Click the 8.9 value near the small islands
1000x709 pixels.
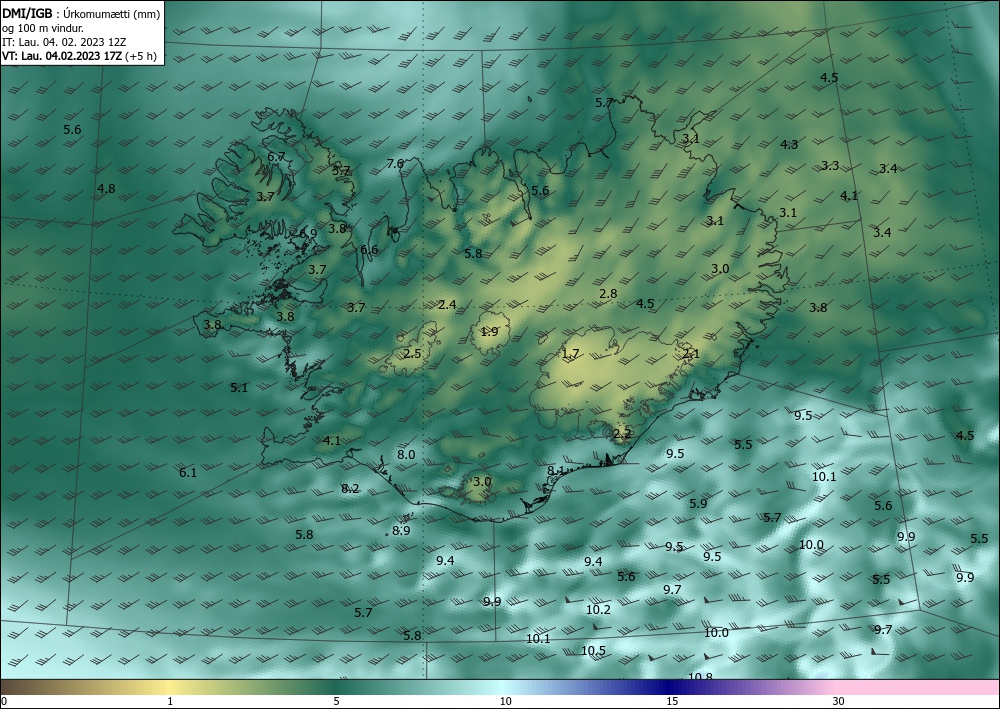(x=401, y=530)
